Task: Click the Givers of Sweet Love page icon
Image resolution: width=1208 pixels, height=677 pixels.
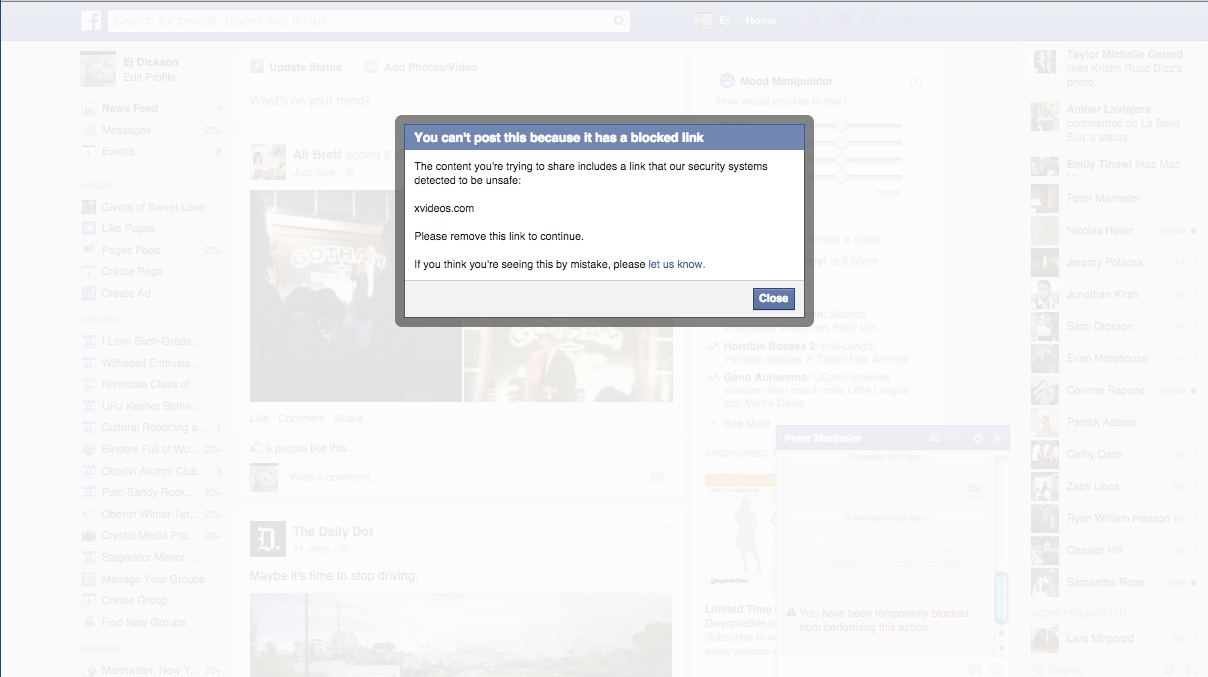Action: pyautogui.click(x=89, y=207)
